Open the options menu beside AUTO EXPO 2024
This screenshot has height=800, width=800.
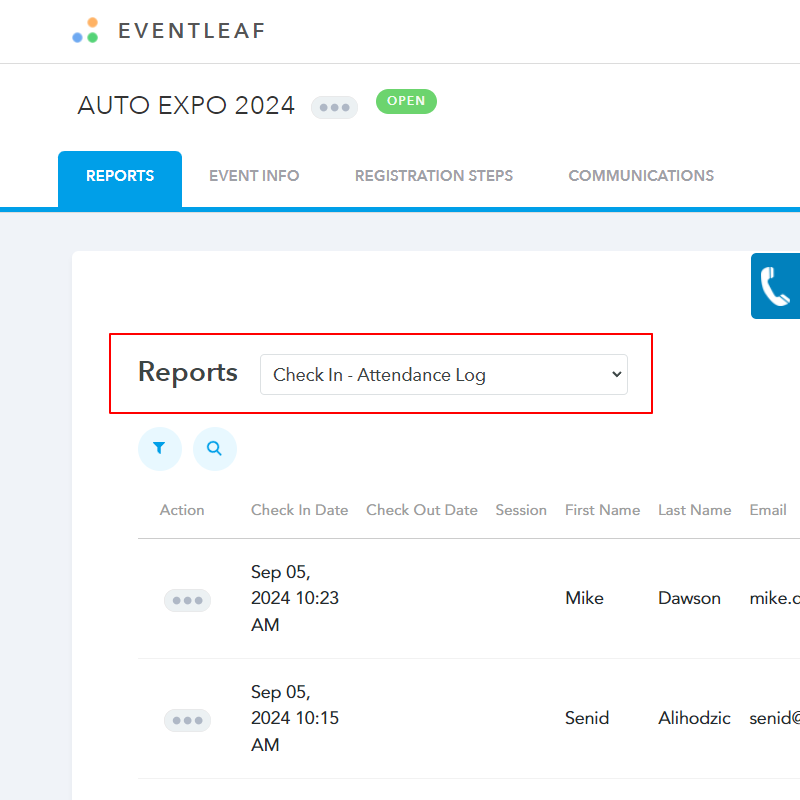coord(334,107)
